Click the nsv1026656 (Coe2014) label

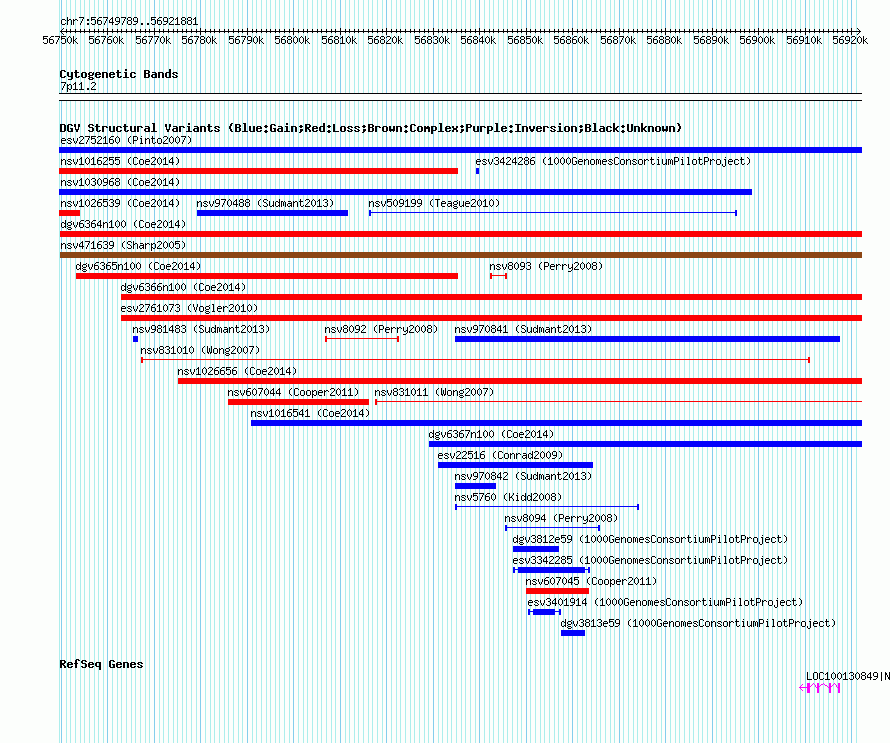[x=237, y=371]
